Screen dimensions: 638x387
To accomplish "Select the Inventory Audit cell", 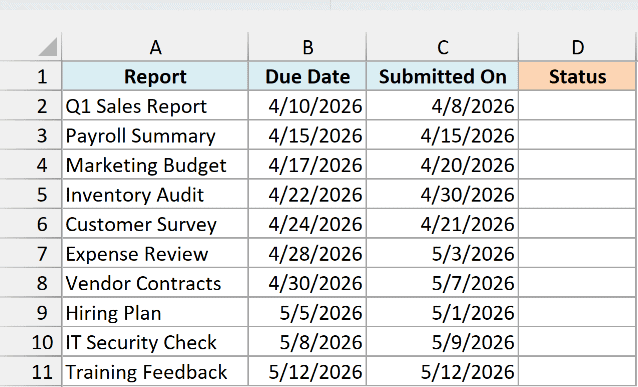I will 155,194.
